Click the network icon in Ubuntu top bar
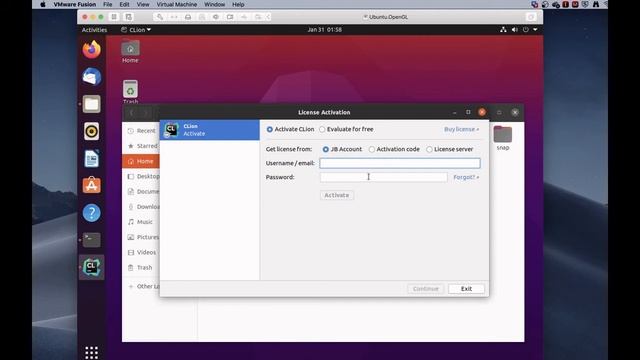Viewport: 640px width, 360px height. click(503, 30)
